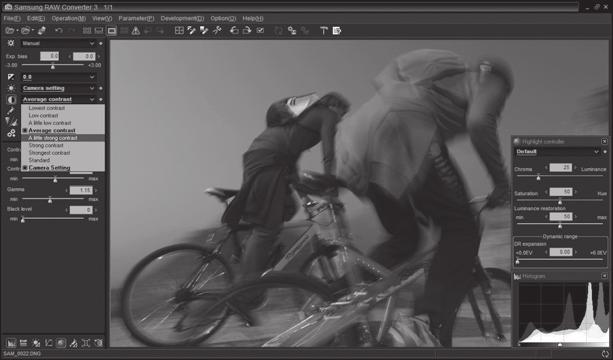Toggle the checked Camera Setting list entry
The height and width of the screenshot is (360, 613).
point(63,168)
